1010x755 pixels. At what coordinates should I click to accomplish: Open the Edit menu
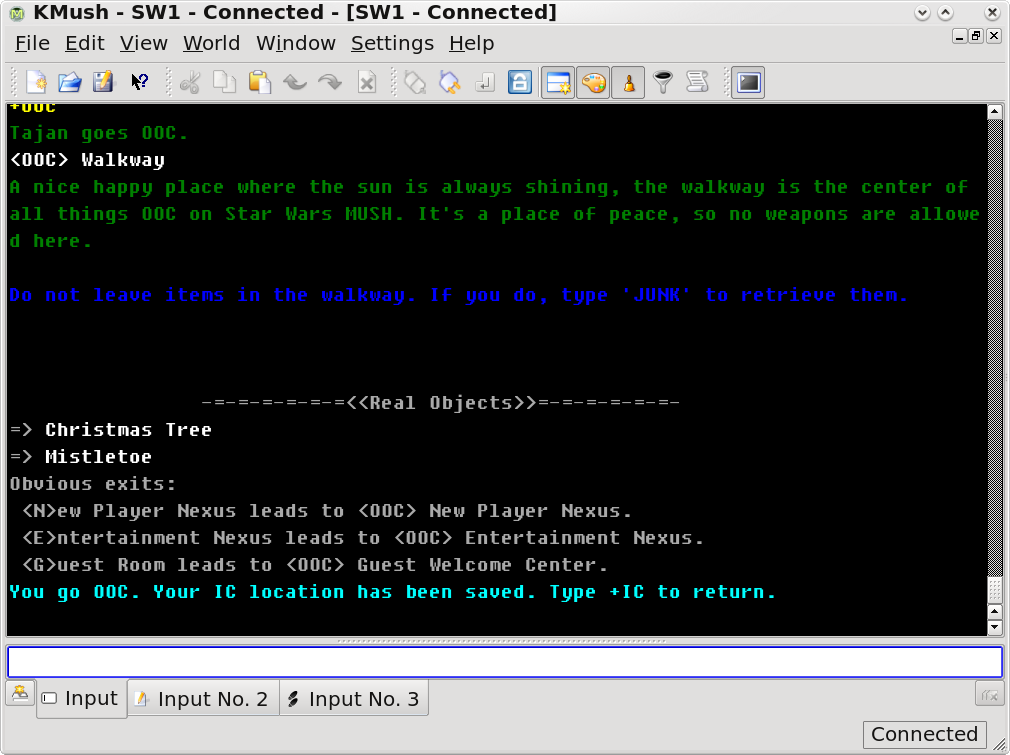coord(84,43)
